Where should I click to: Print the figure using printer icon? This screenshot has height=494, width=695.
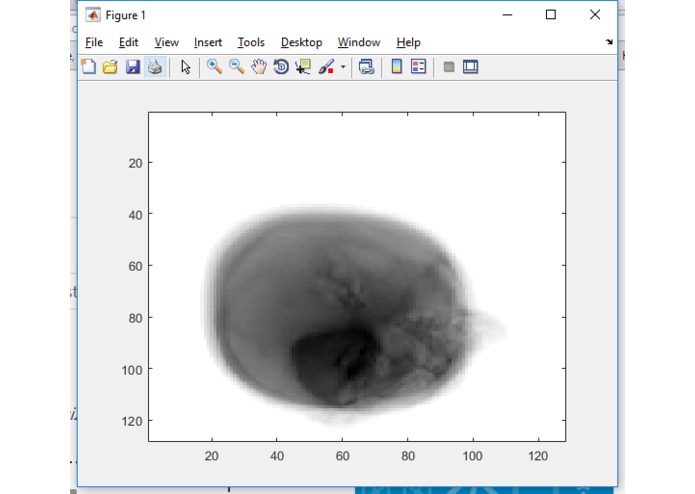(x=155, y=67)
